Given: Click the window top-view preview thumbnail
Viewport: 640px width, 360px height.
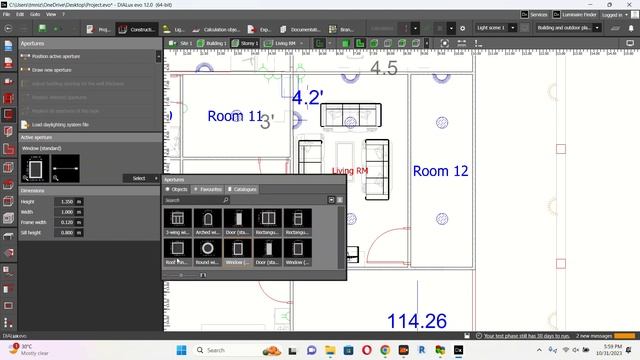Looking at the screenshot, I should [x=65, y=168].
